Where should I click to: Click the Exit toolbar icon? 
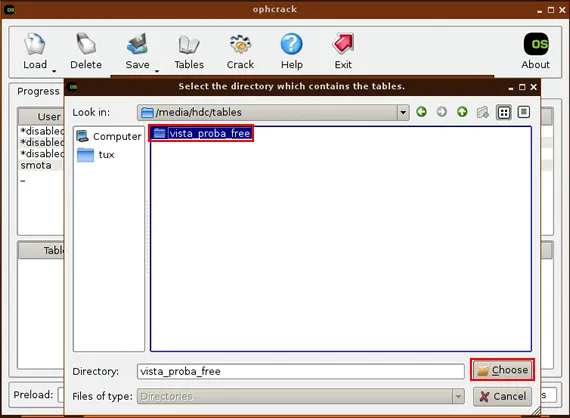point(343,51)
